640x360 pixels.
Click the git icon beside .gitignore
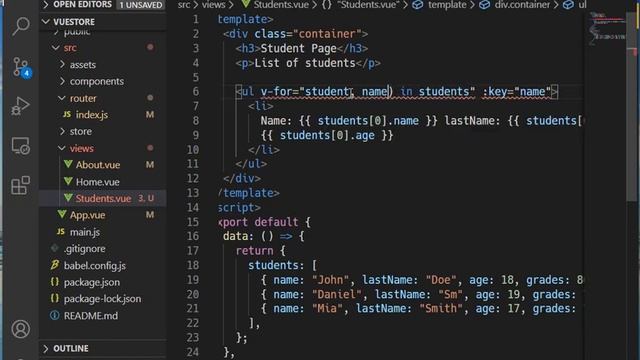pos(55,248)
